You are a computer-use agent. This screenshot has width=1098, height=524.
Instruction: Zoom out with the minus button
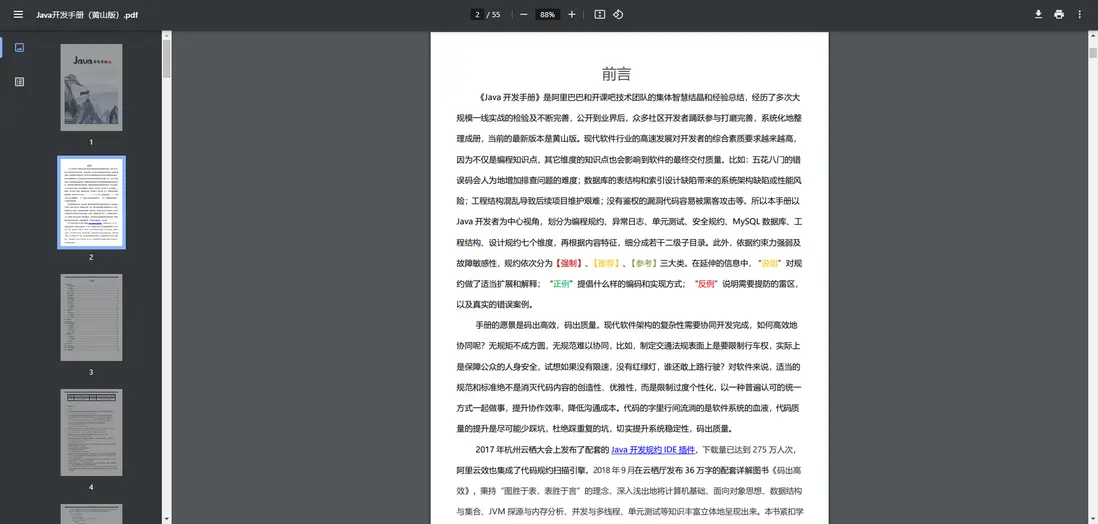pyautogui.click(x=524, y=14)
